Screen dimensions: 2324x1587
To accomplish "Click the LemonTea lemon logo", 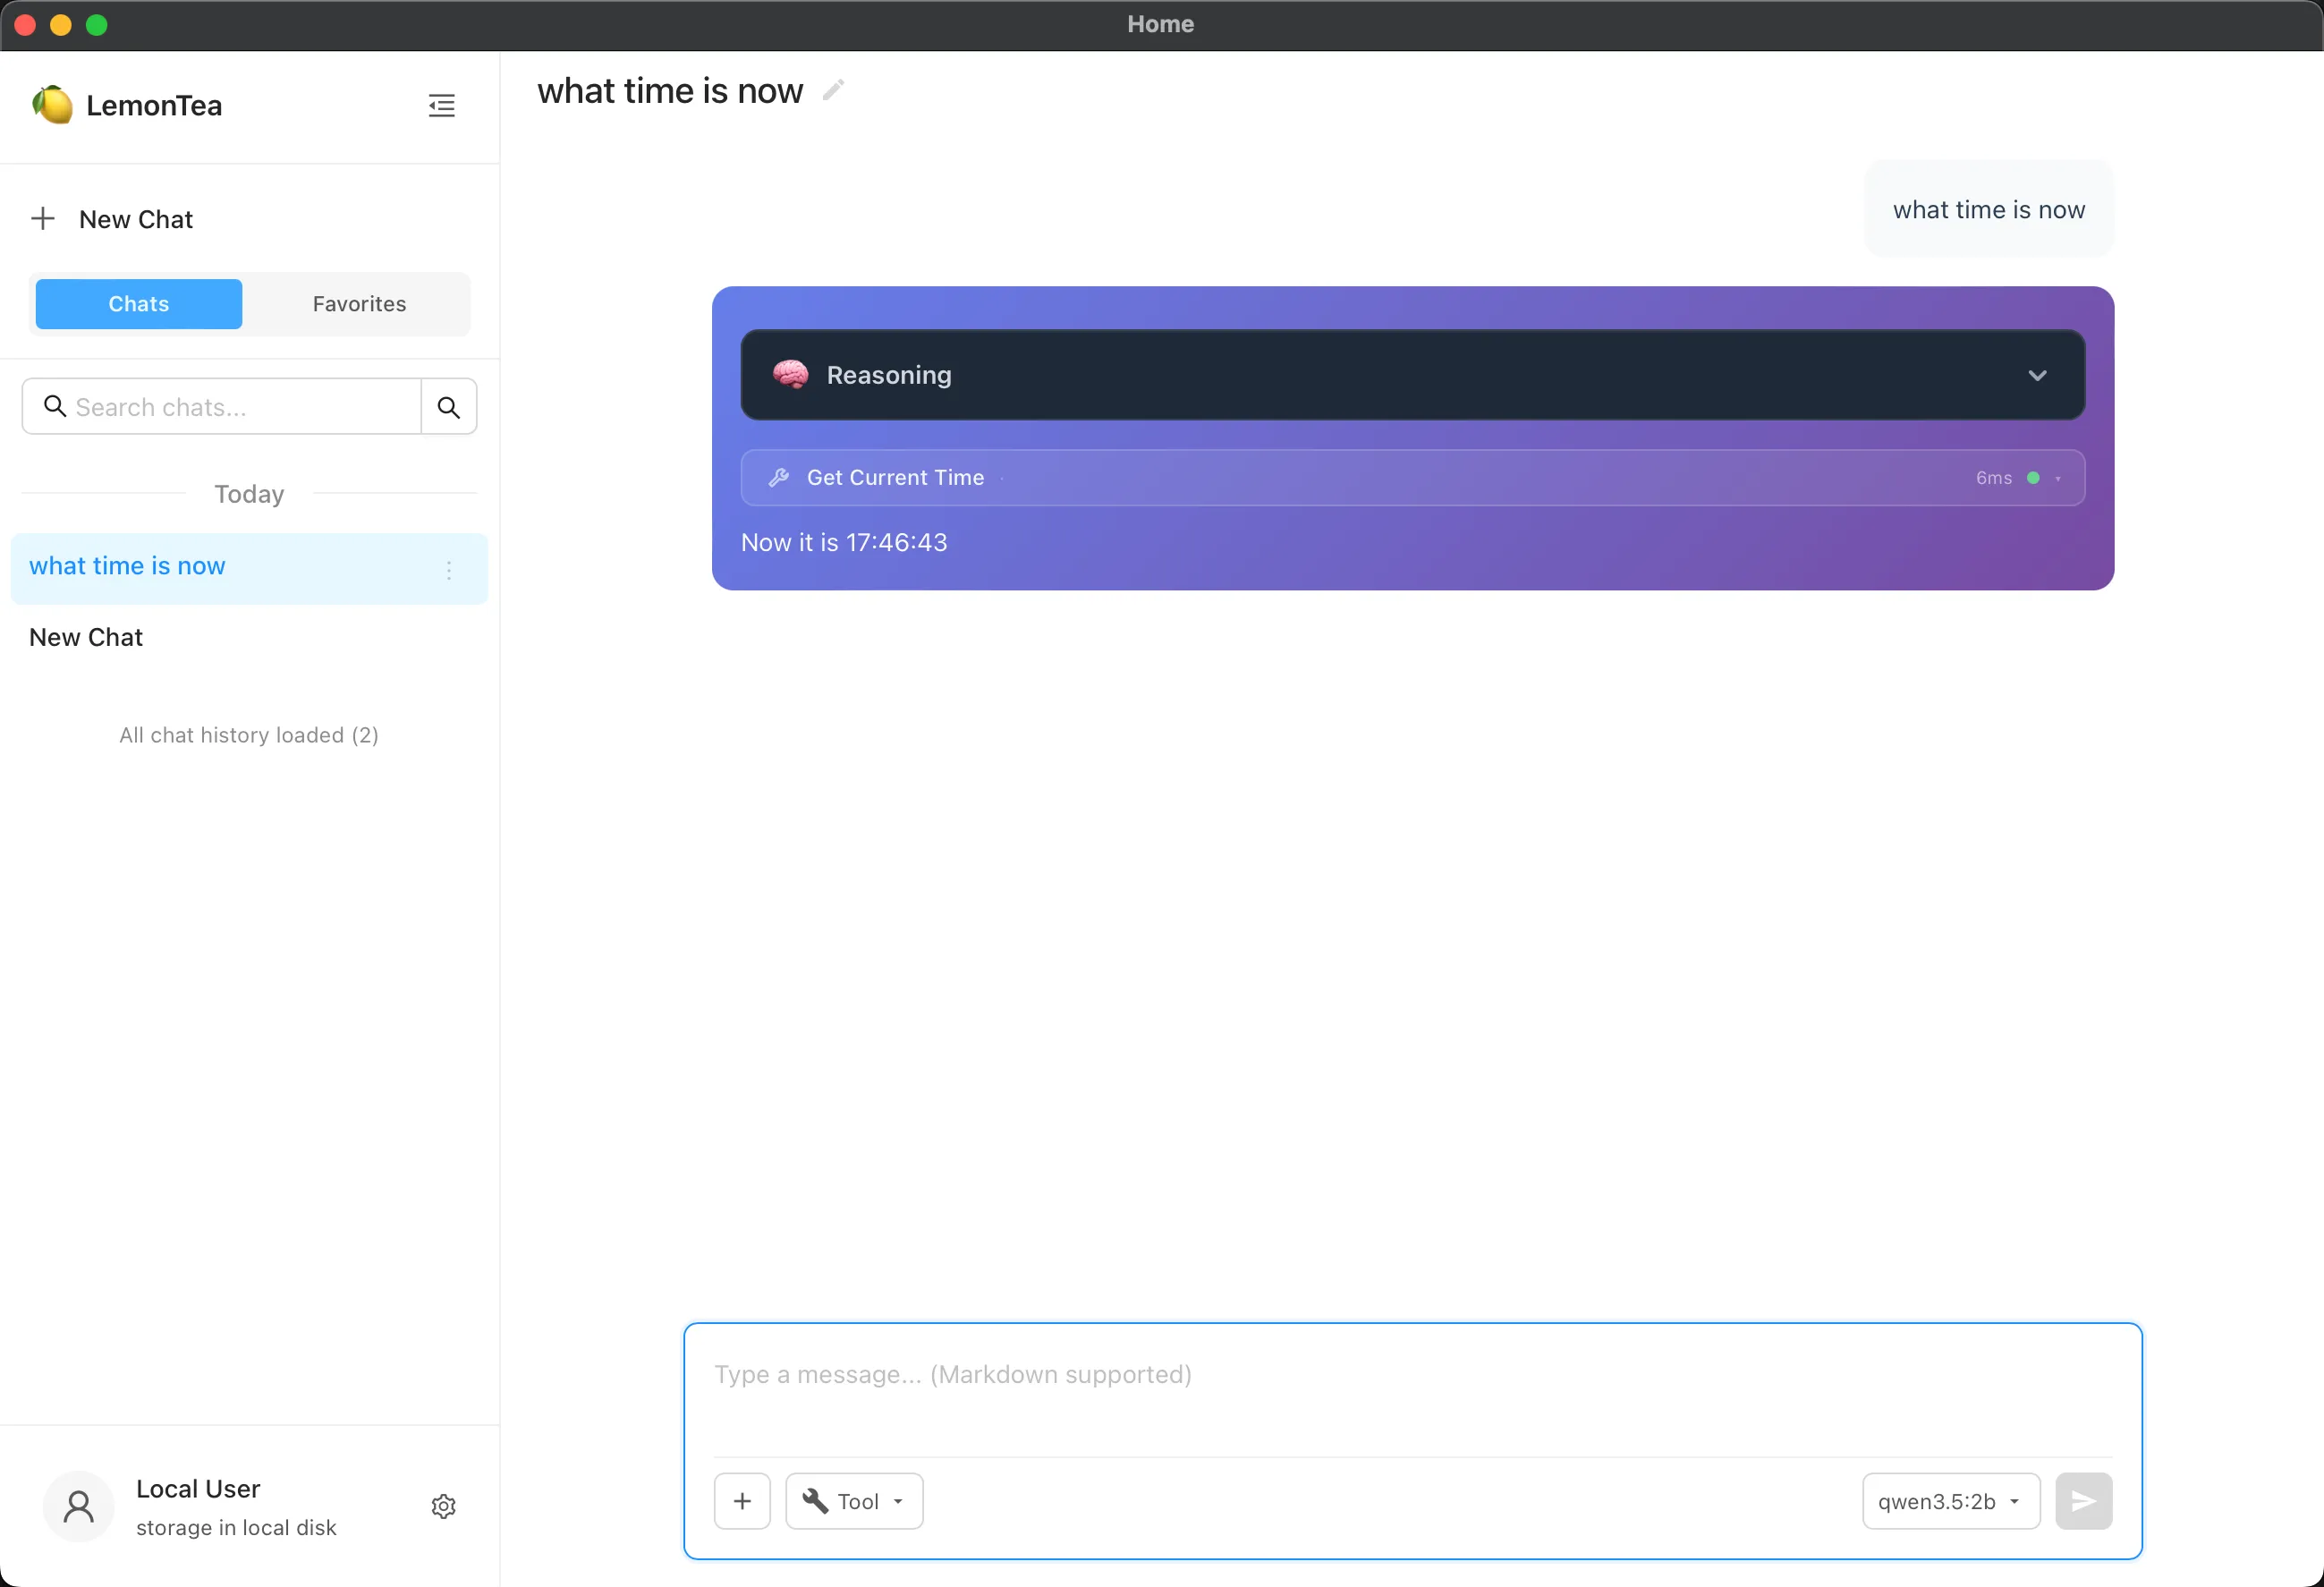I will click(52, 105).
